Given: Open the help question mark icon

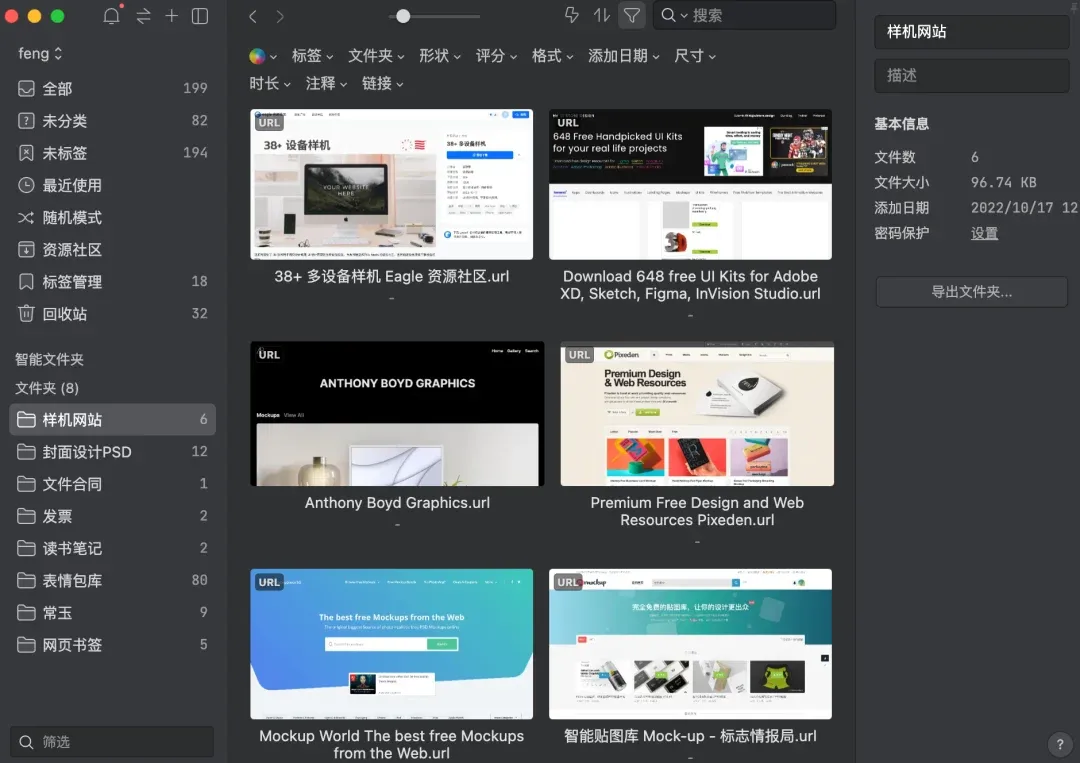Looking at the screenshot, I should [1059, 744].
